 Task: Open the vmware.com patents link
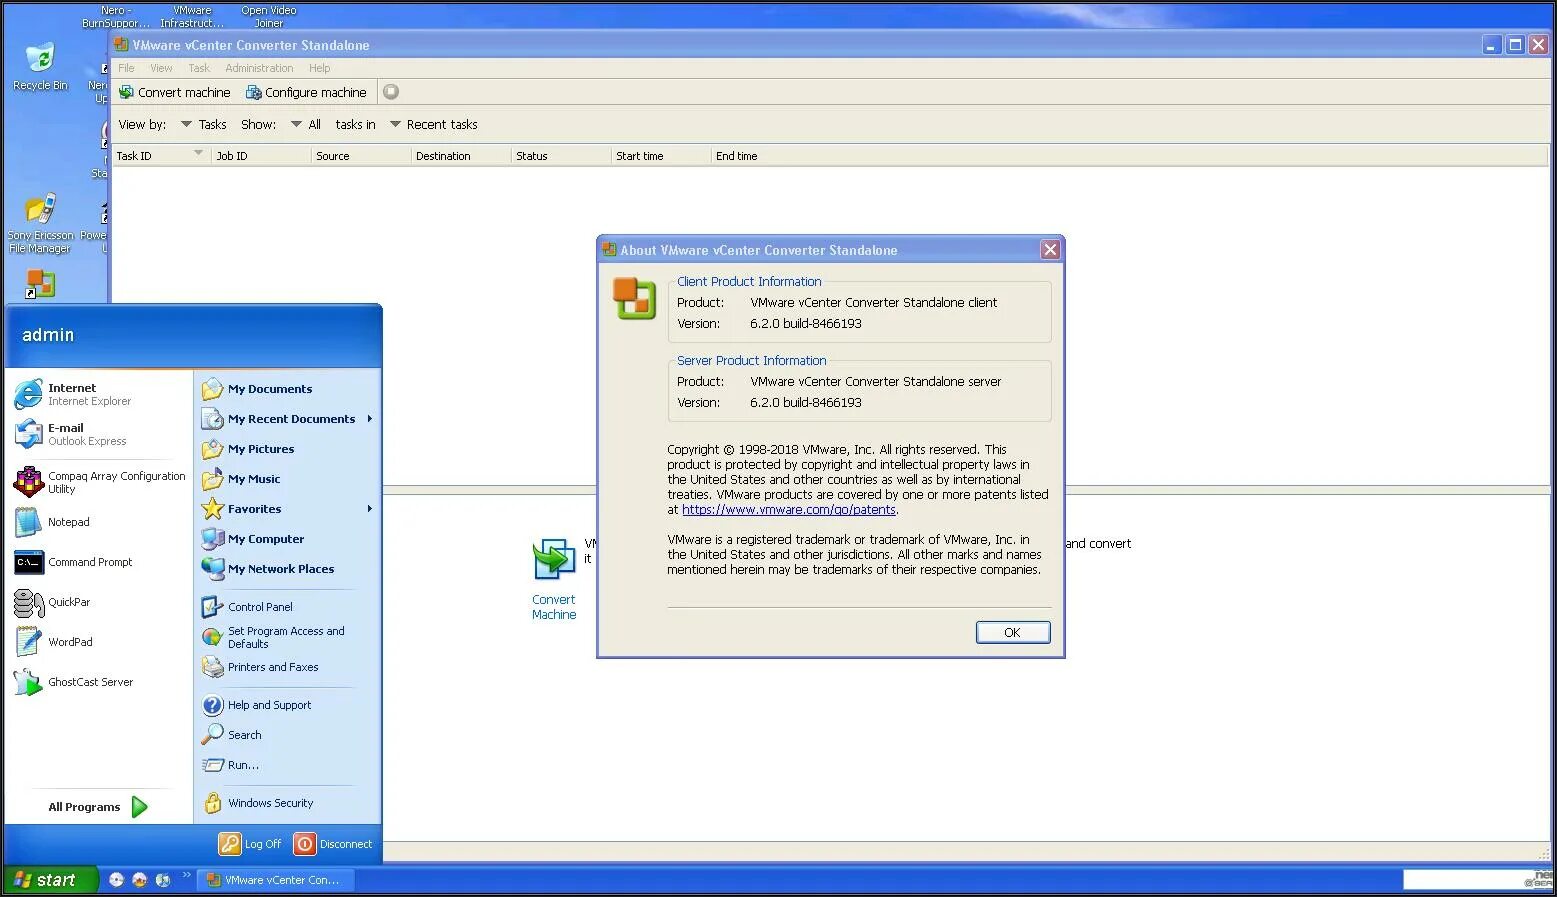pyautogui.click(x=788, y=510)
